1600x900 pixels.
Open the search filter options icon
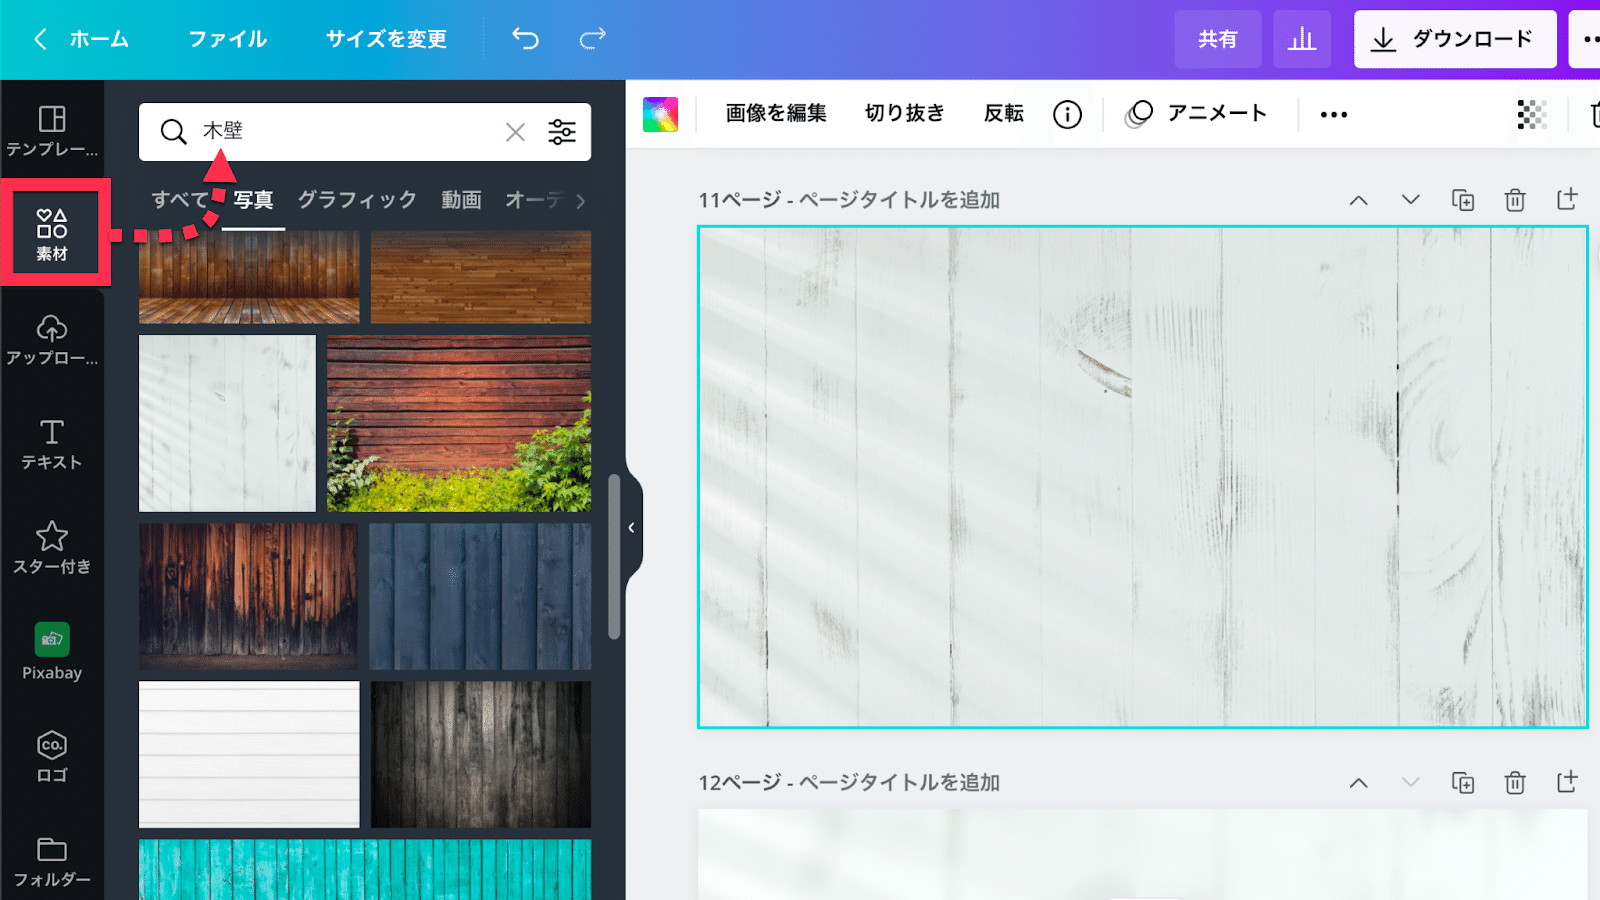point(562,131)
